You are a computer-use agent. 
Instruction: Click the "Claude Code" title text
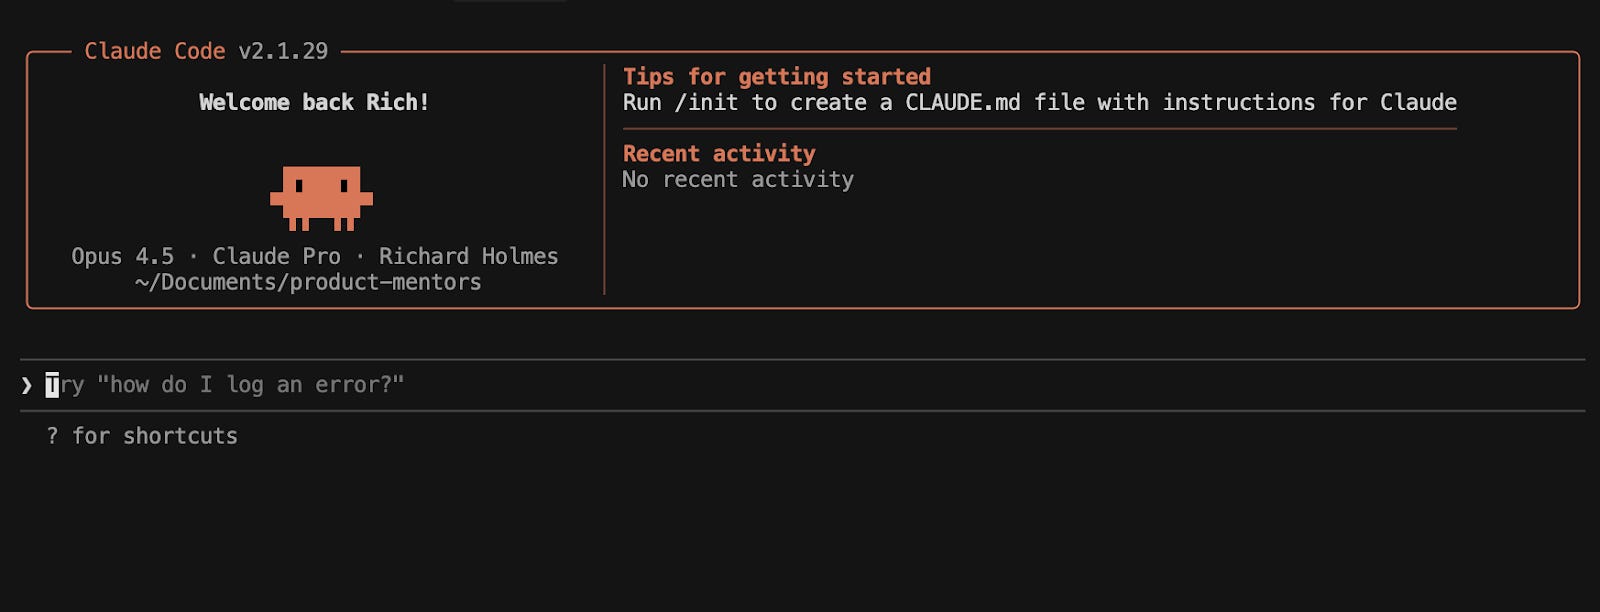point(155,51)
